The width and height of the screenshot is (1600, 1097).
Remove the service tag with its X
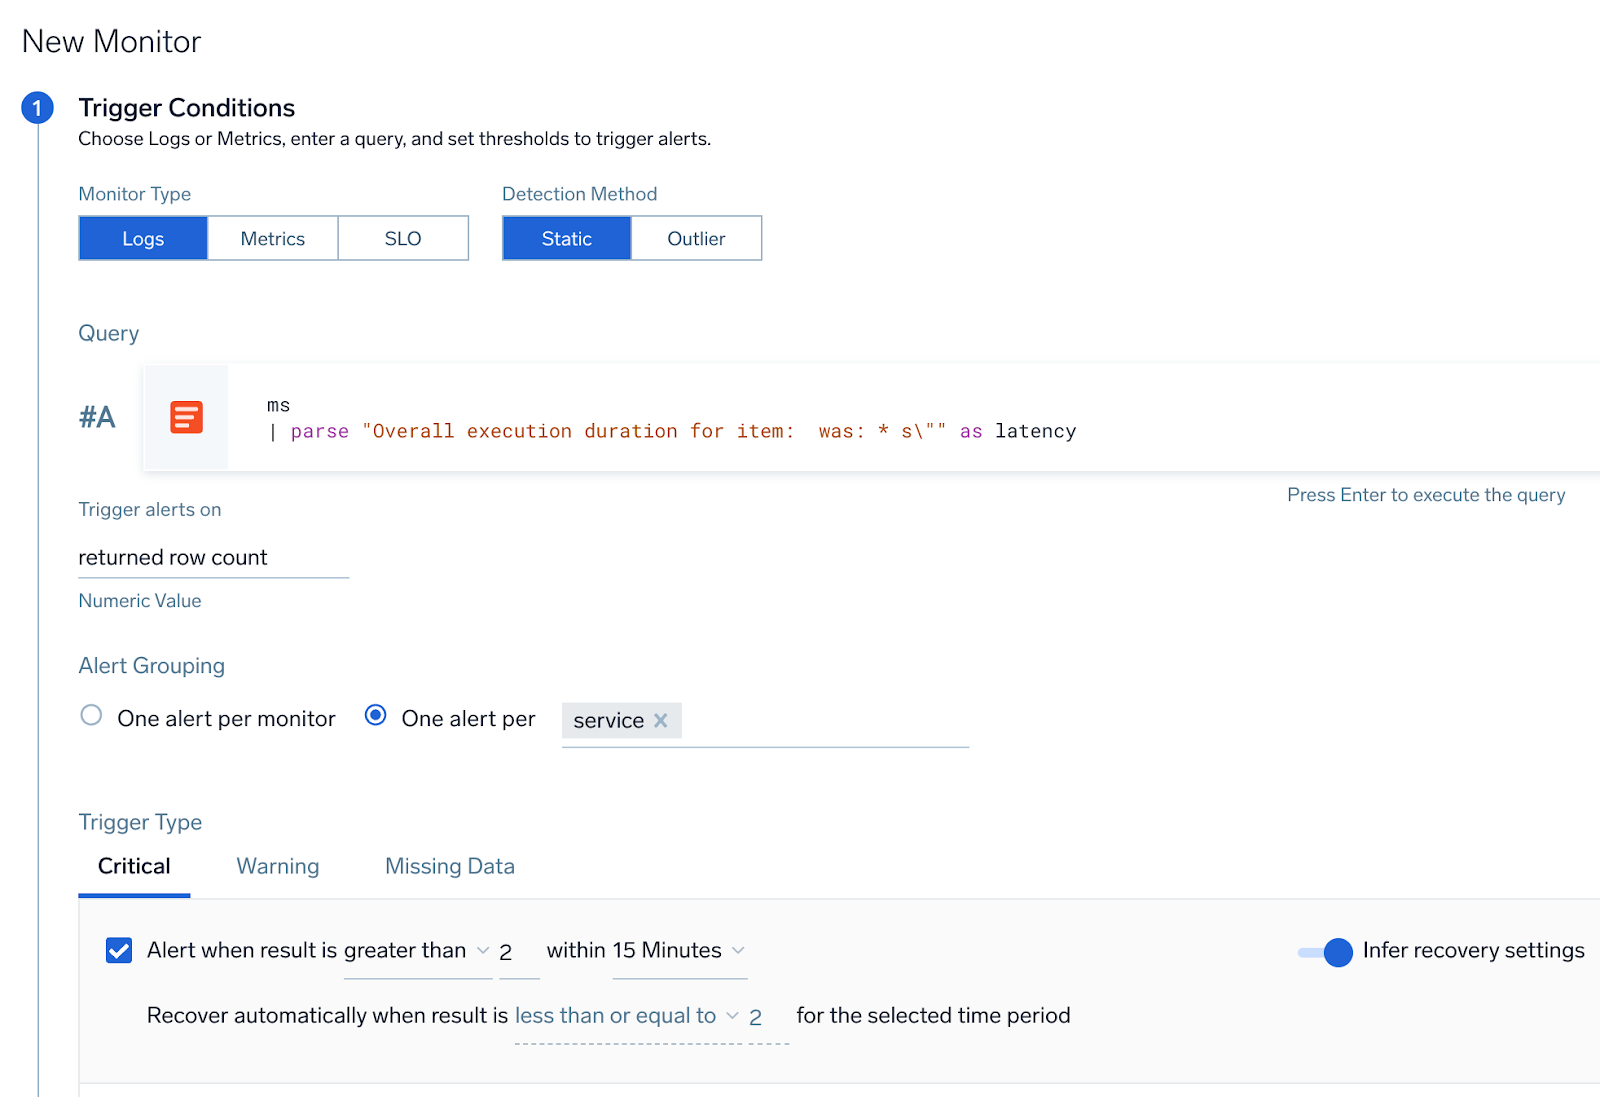pos(660,720)
